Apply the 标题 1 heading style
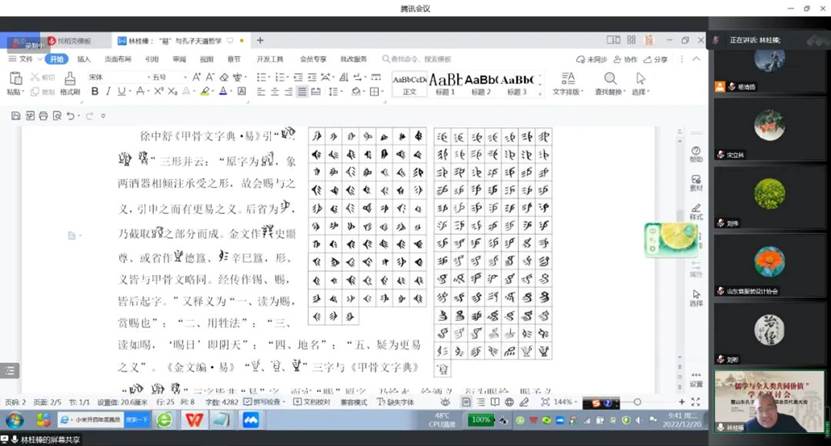The width and height of the screenshot is (831, 446). (x=445, y=80)
